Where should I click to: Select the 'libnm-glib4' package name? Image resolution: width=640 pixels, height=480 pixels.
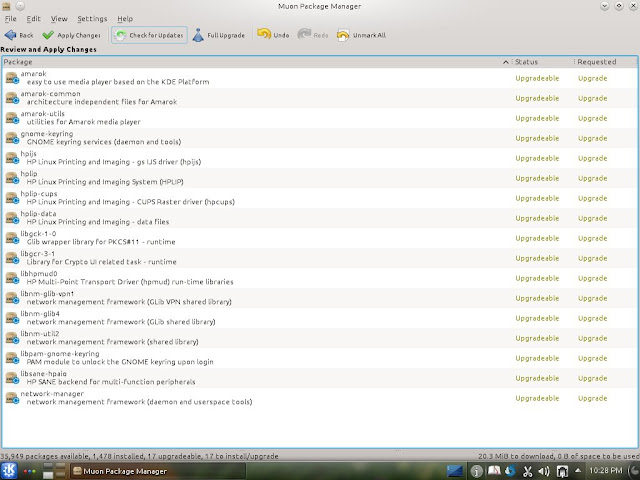(x=40, y=313)
